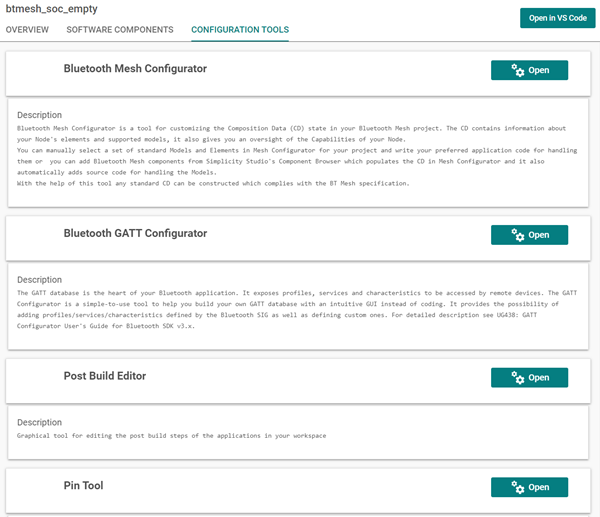Select the Configuration Tools tab

[x=240, y=30]
